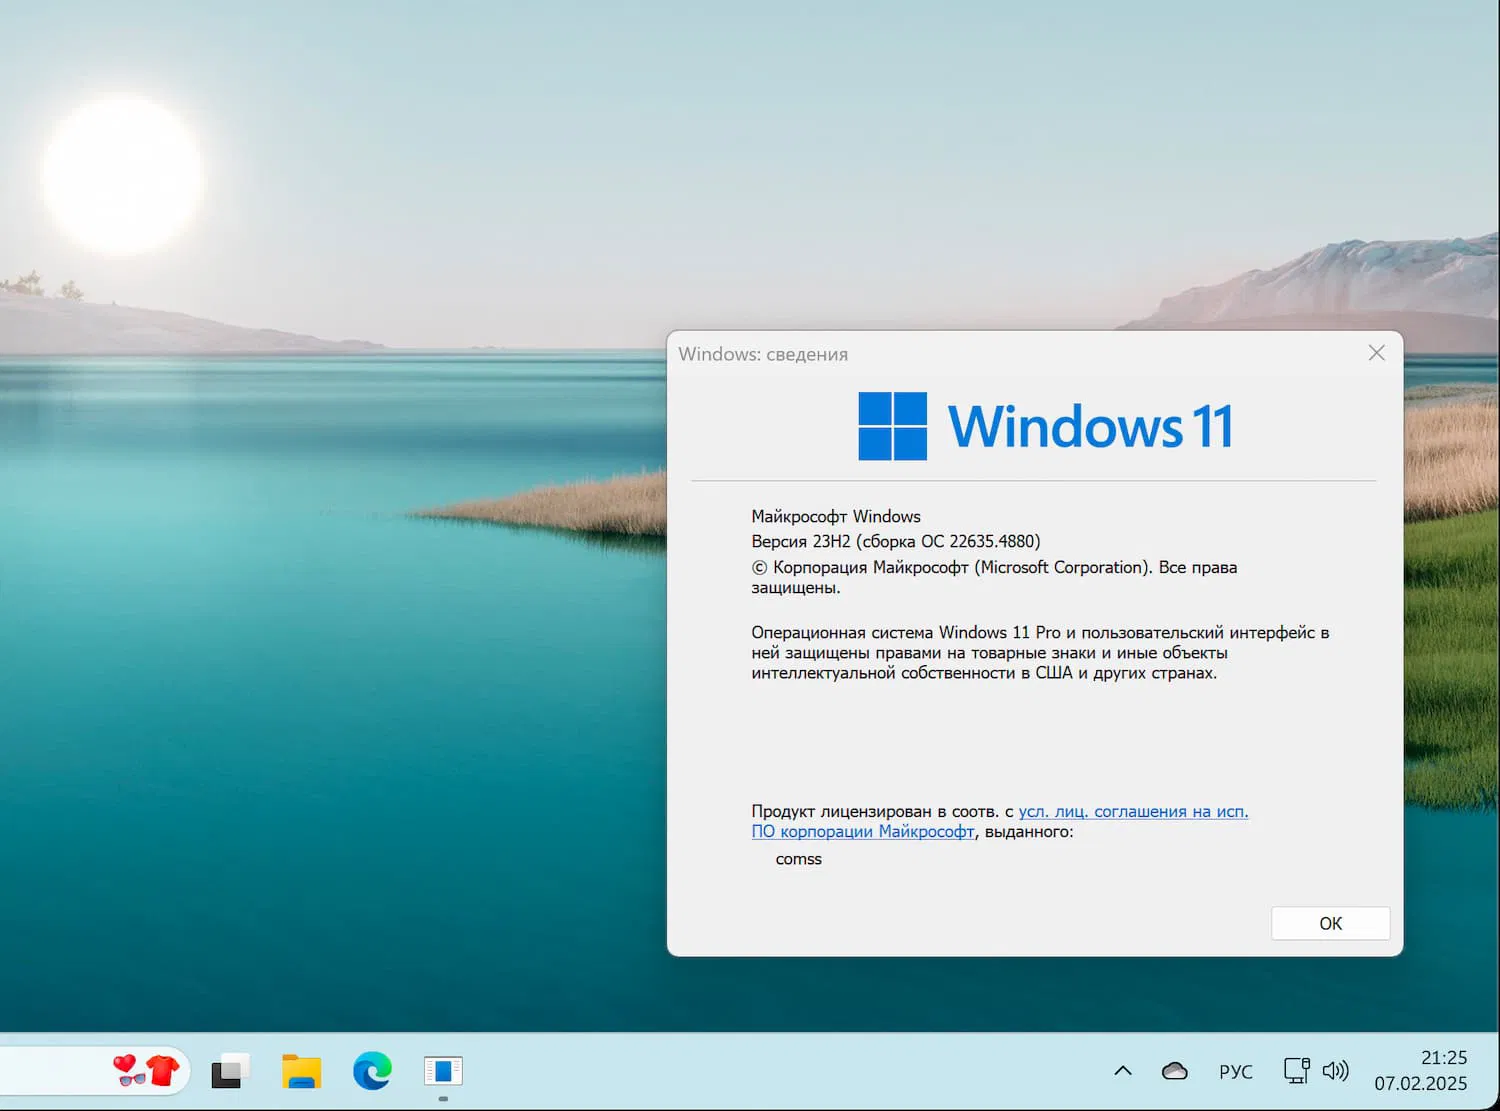
Task: Open the license agreement link
Action: (1133, 811)
